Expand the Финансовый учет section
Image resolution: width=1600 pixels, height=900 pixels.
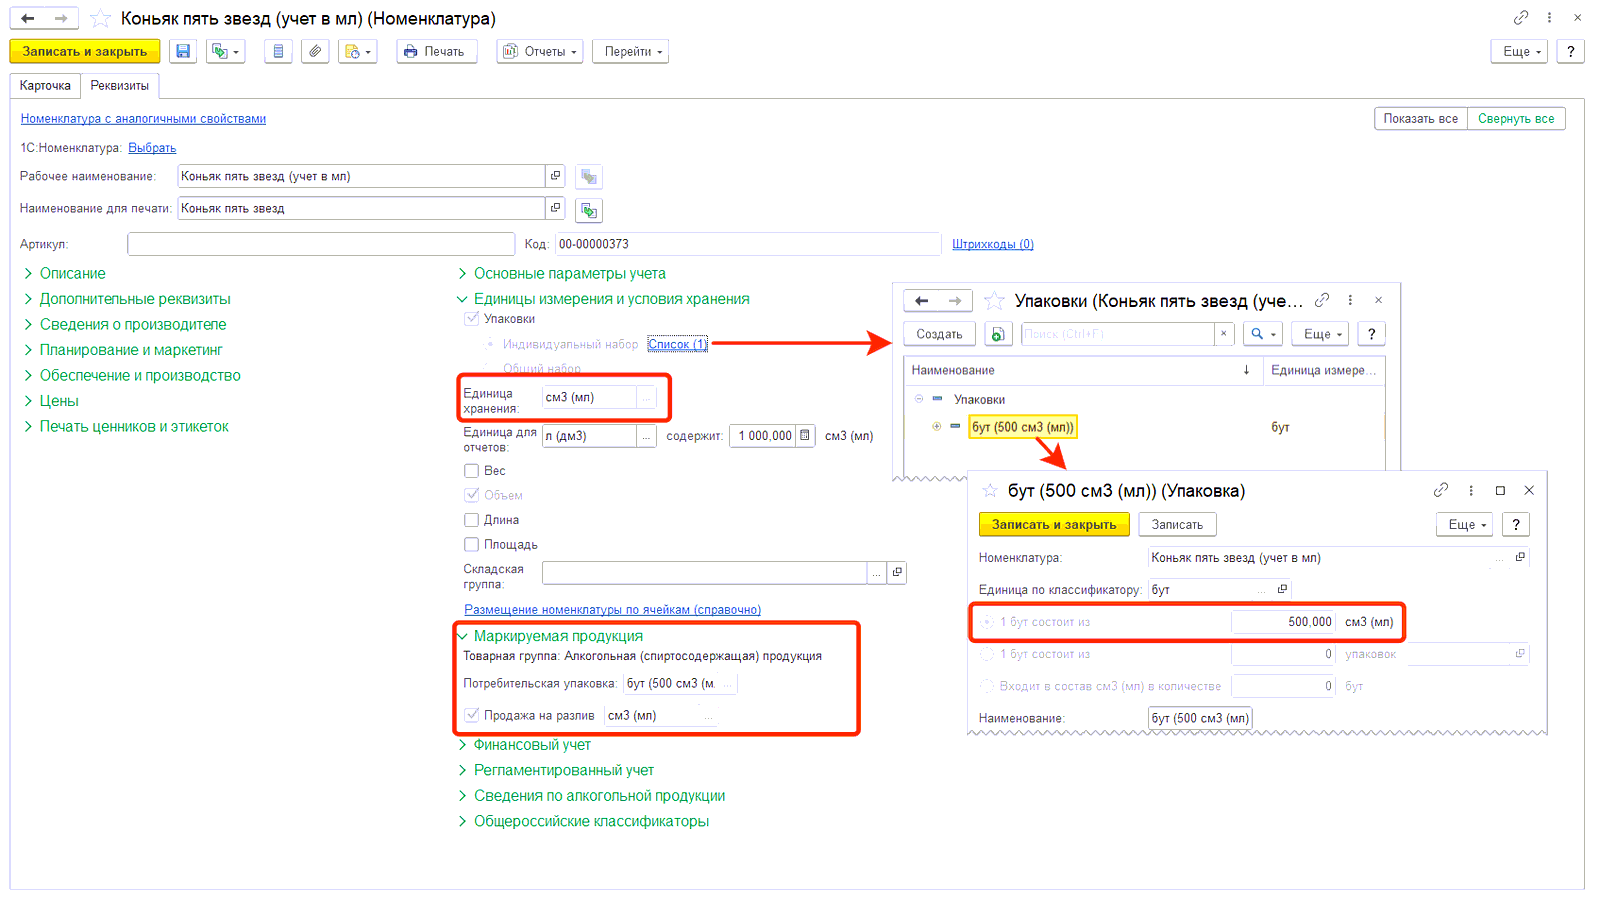click(532, 745)
